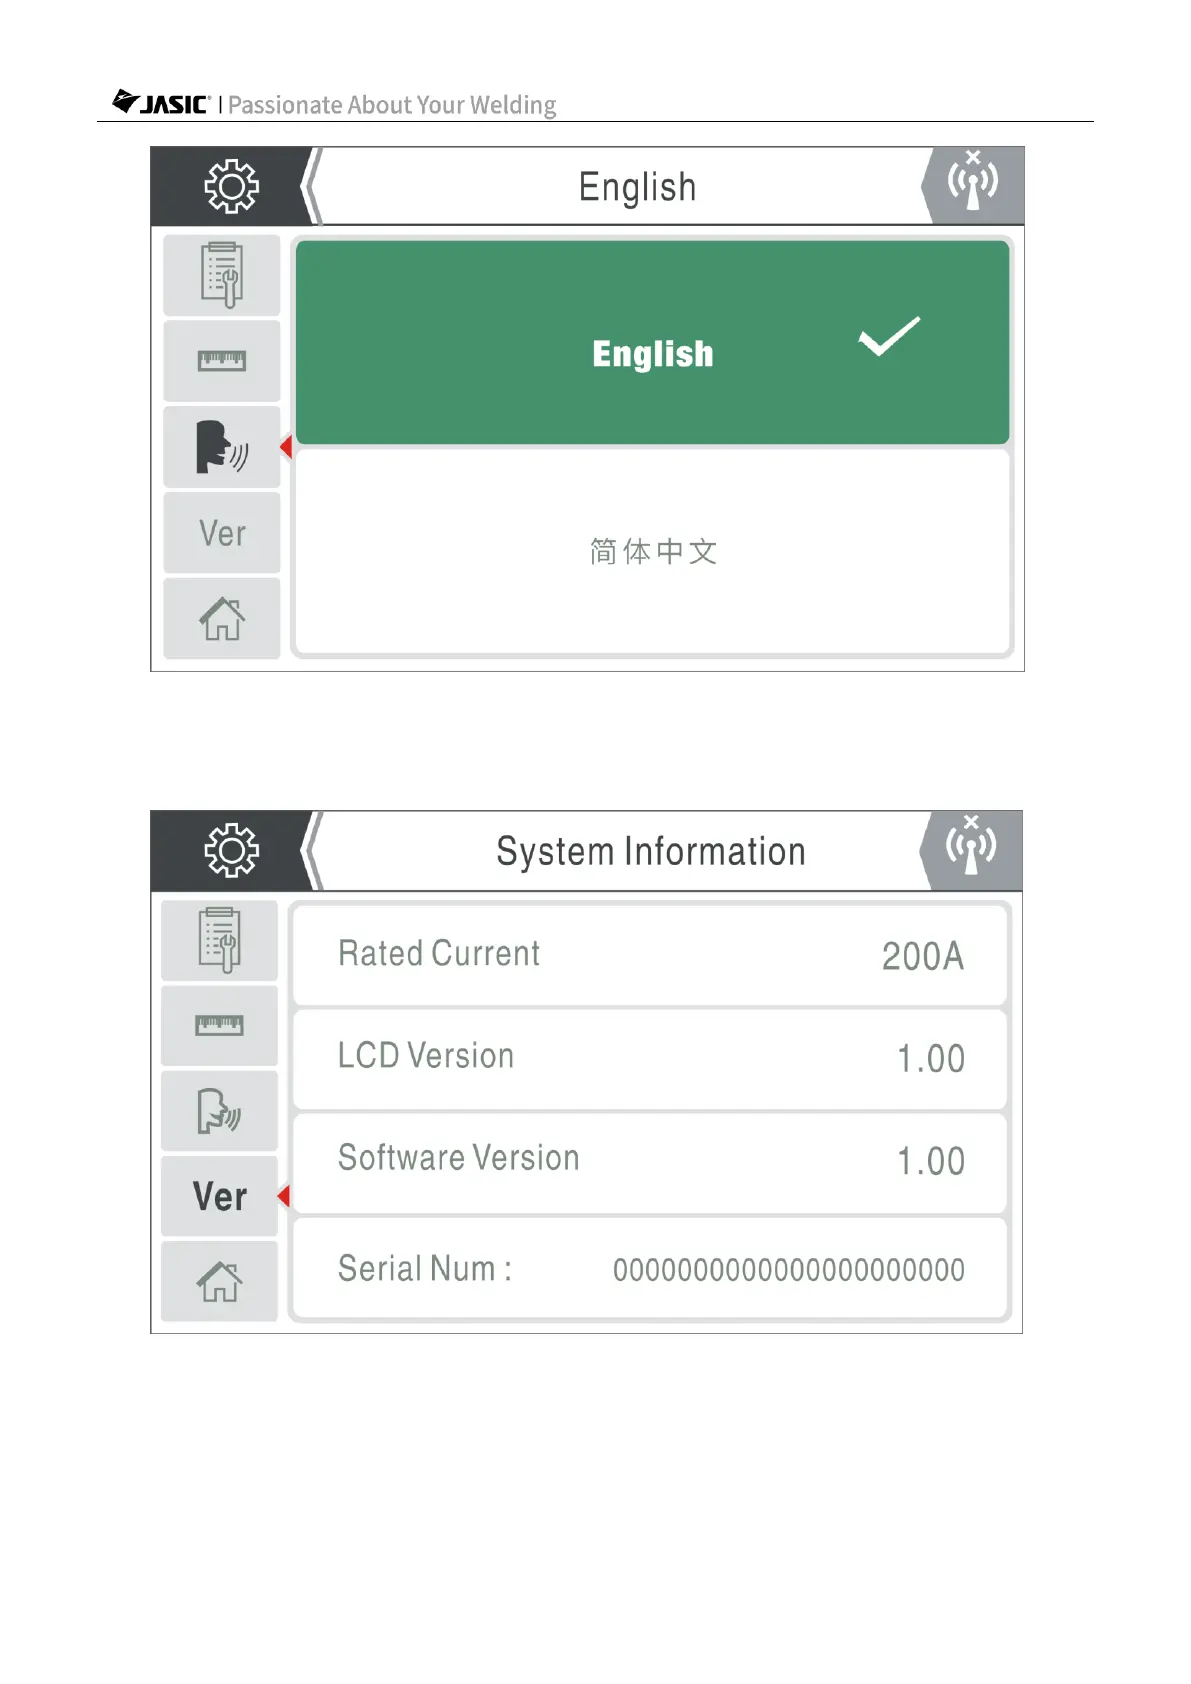Select bold Ver tab on System Information screen
Viewport: 1191px width, 1684px height.
pos(220,1196)
